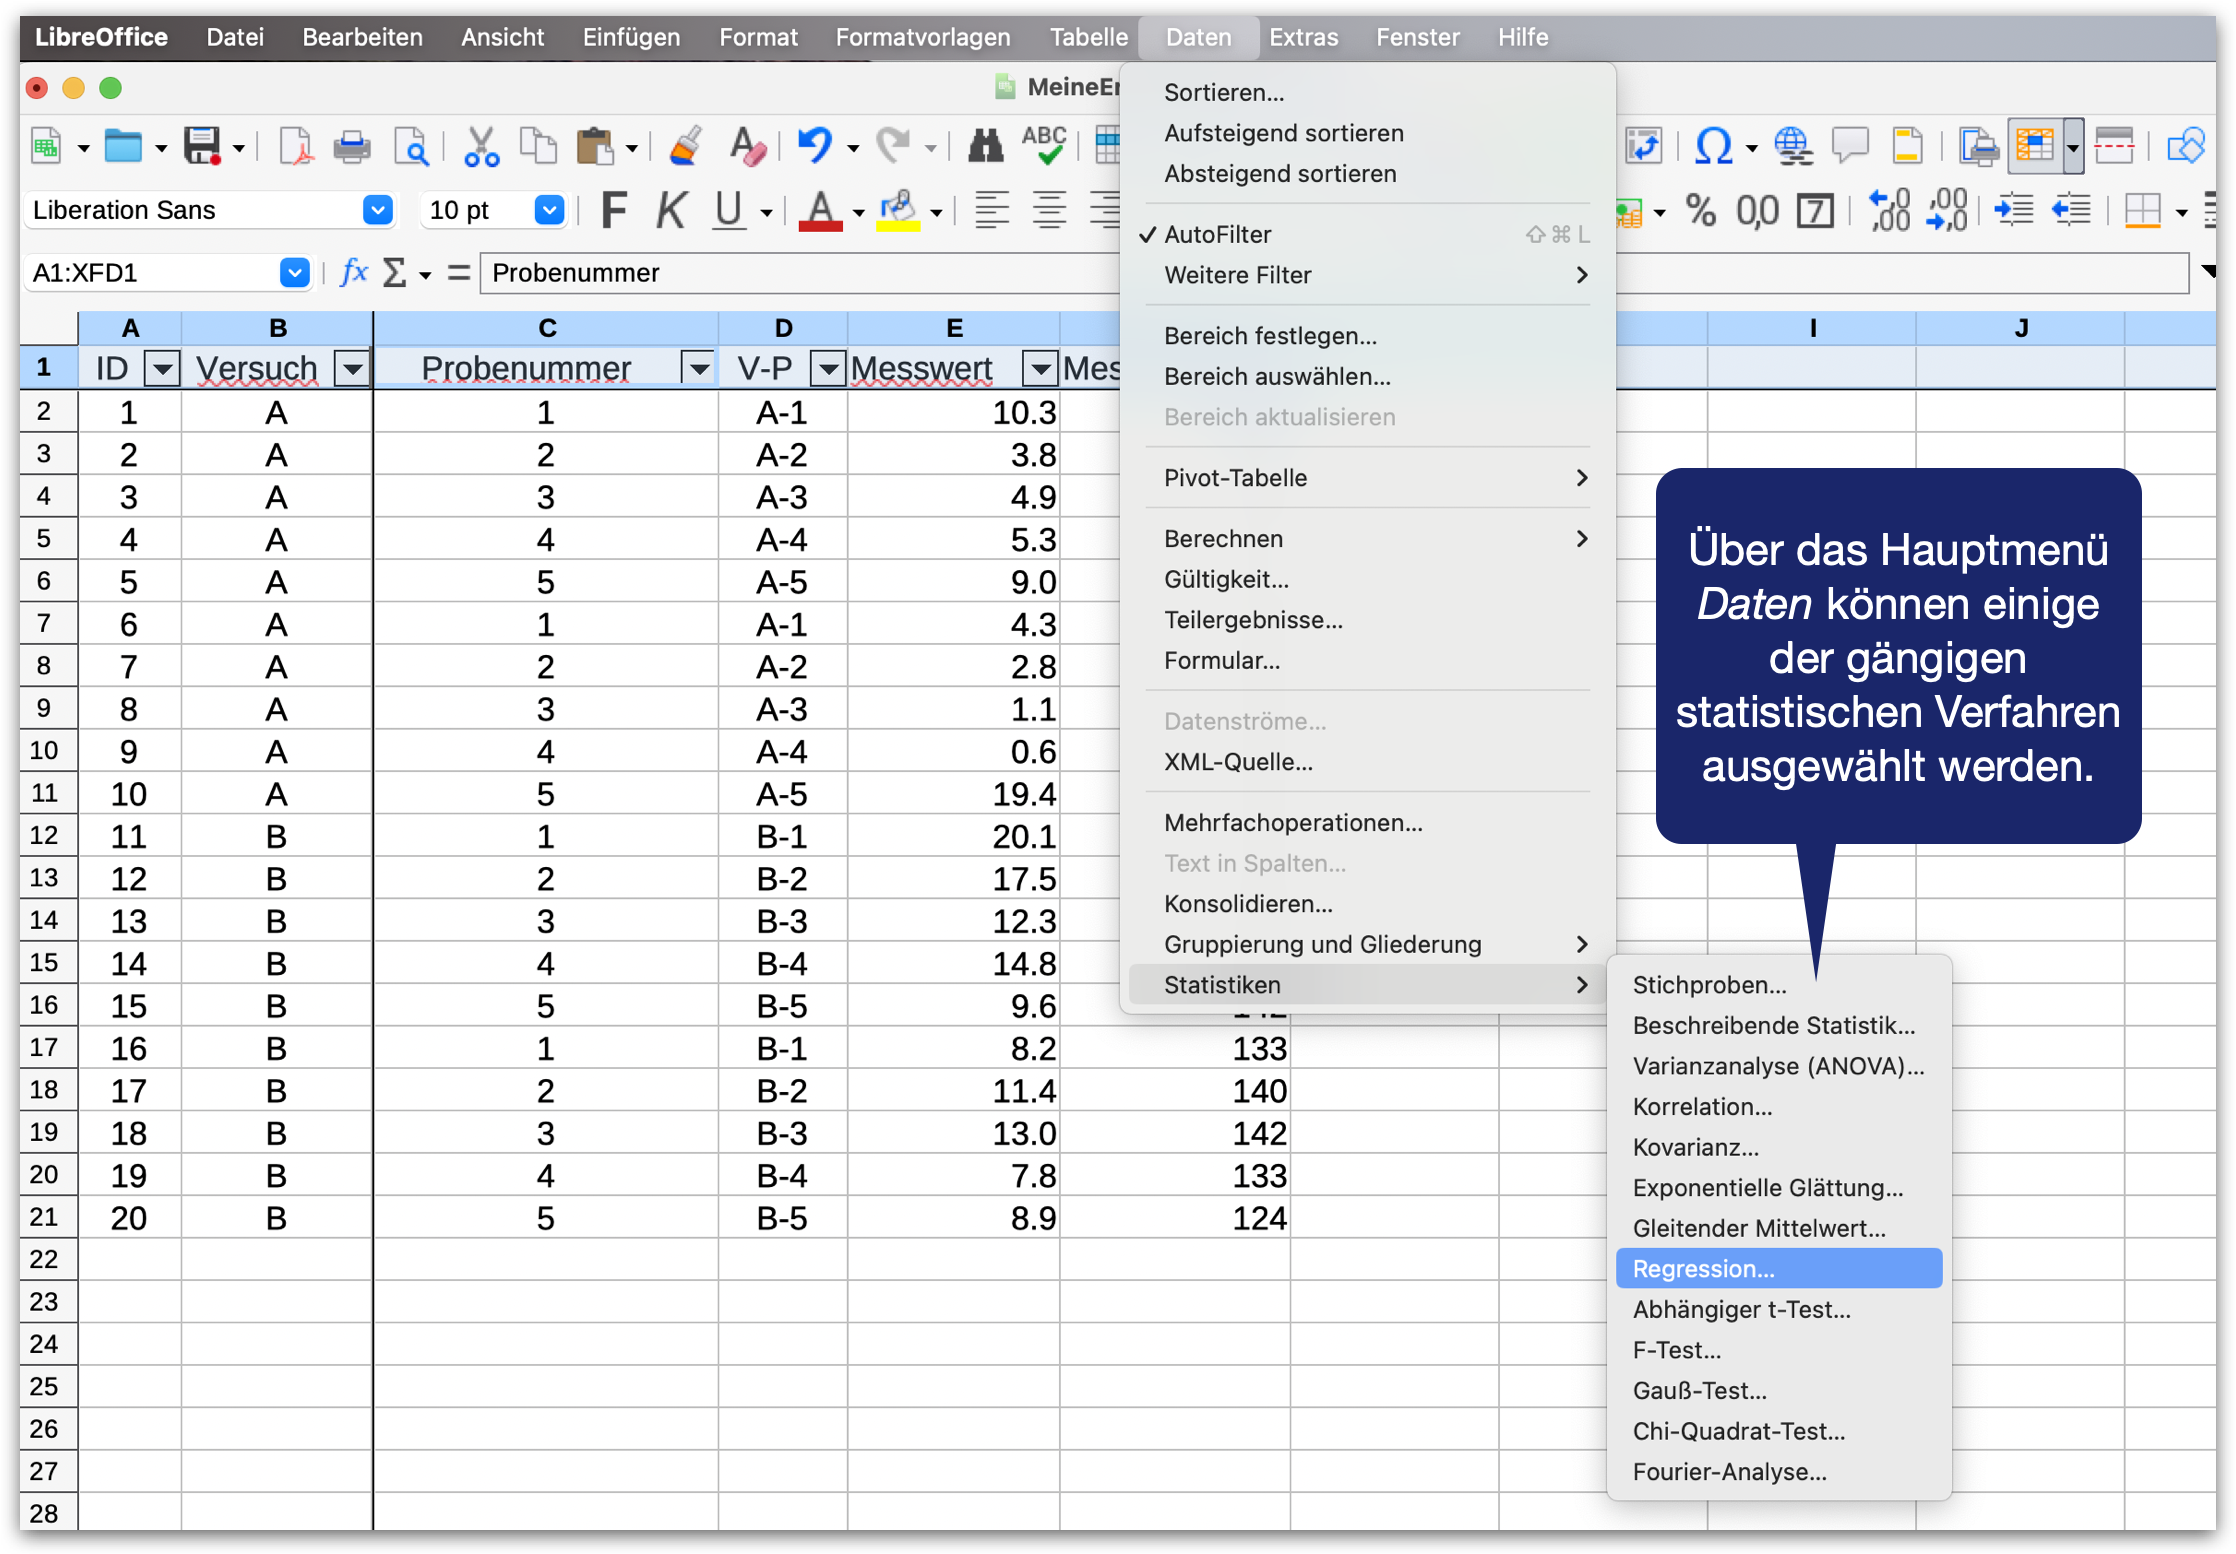Click the Print icon in the toolbar
This screenshot has width=2236, height=1554.
point(351,147)
